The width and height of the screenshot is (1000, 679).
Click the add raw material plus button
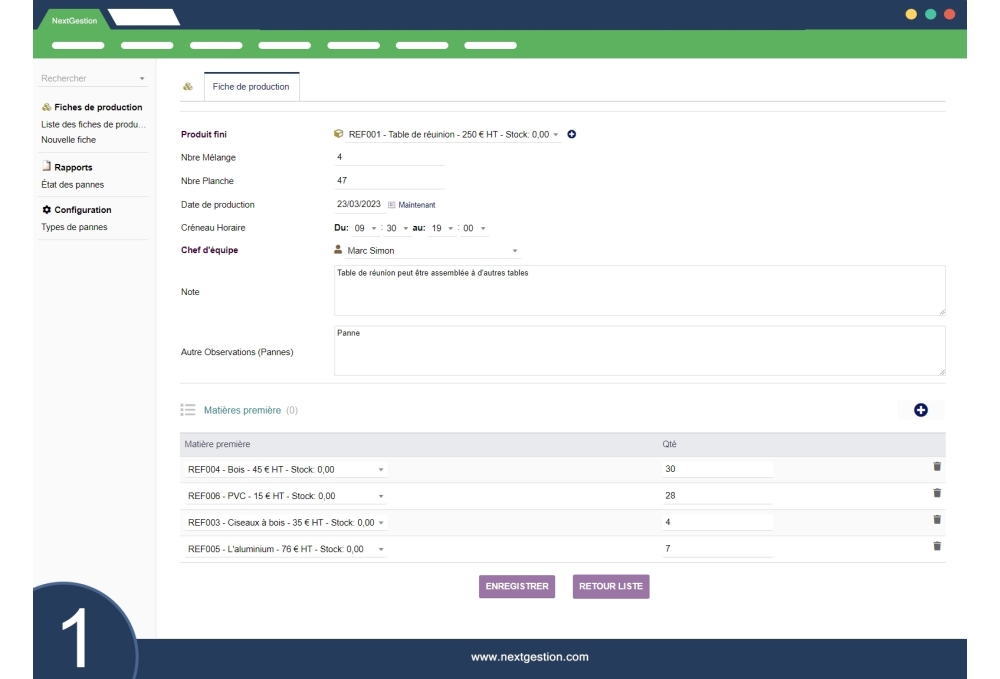[920, 410]
